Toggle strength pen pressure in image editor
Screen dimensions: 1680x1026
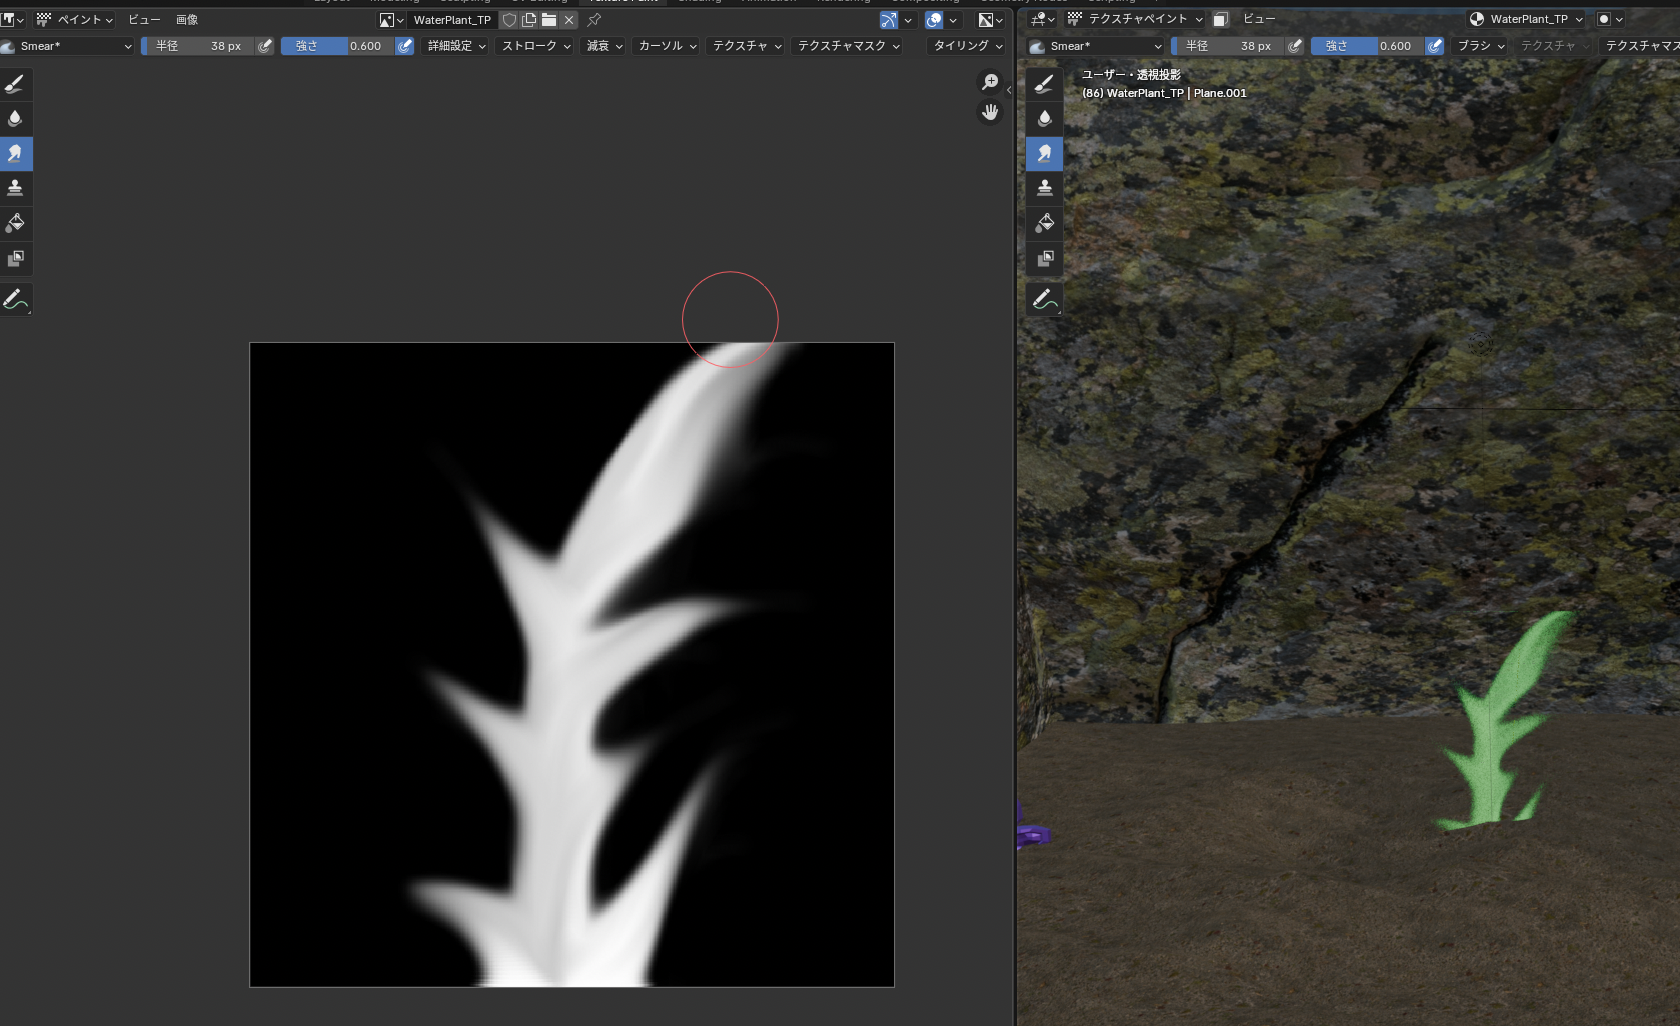(x=405, y=46)
